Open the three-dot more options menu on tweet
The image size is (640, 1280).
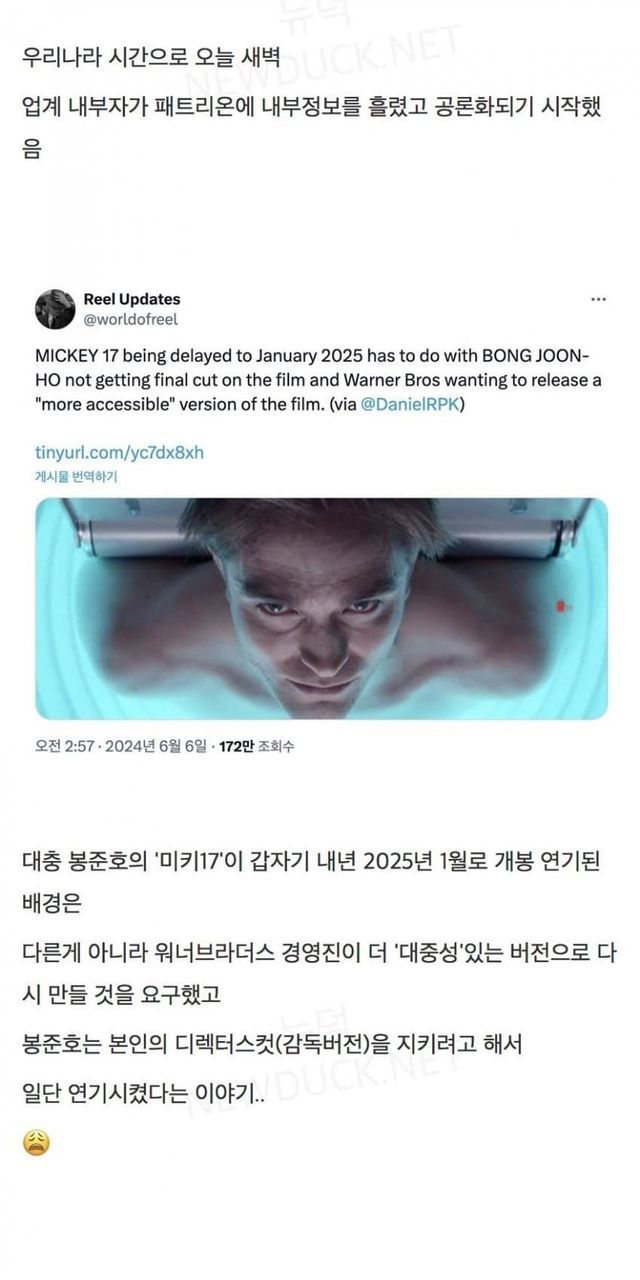pyautogui.click(x=598, y=300)
